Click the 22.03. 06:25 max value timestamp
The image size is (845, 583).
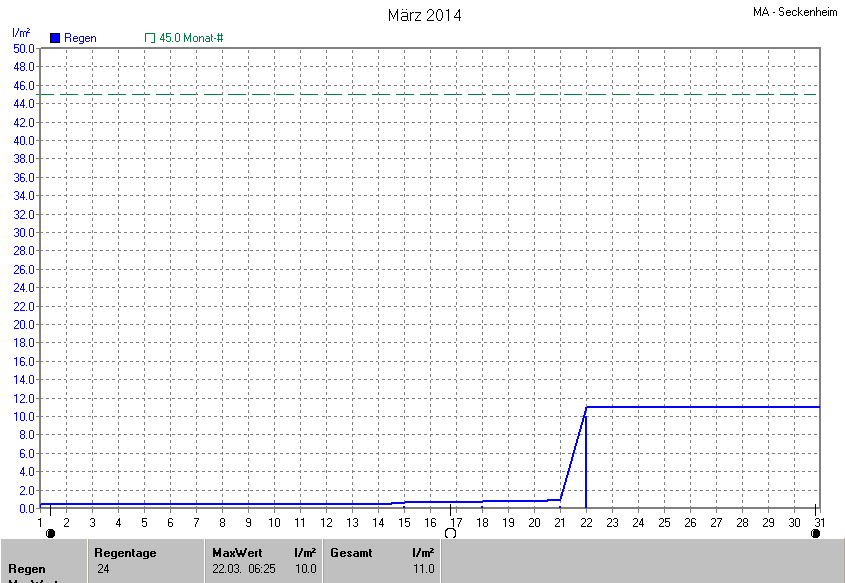point(243,569)
